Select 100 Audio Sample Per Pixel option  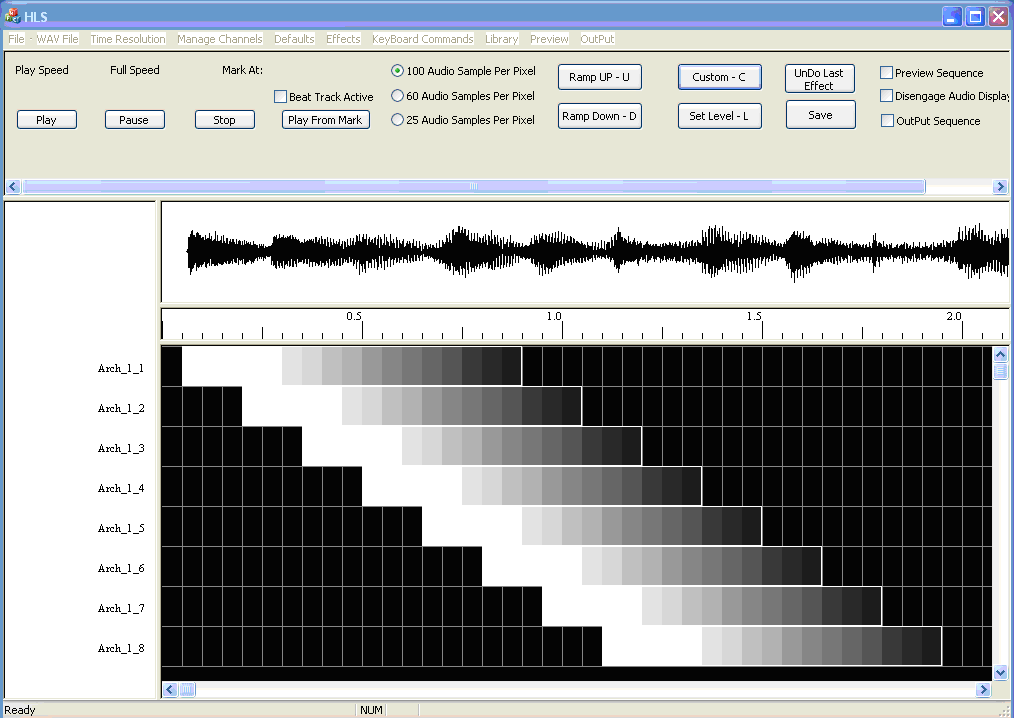click(x=398, y=71)
